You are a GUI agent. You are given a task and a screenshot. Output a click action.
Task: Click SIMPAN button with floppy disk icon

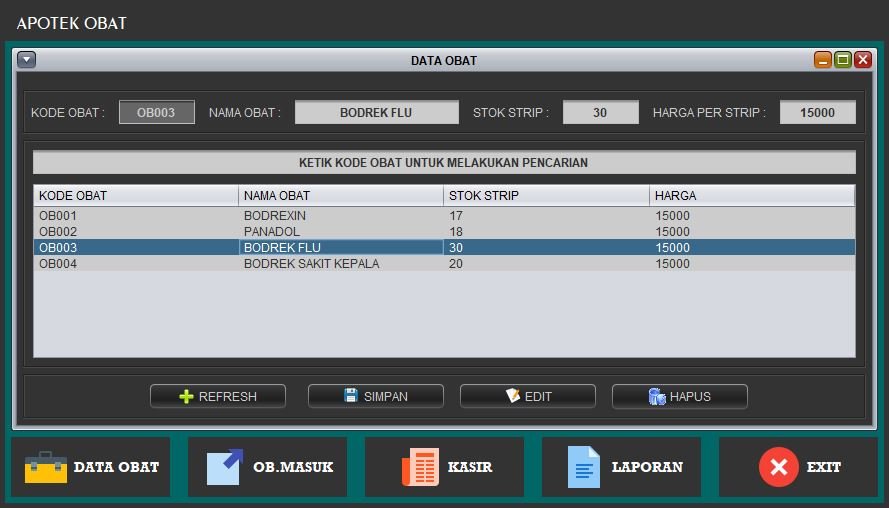[x=375, y=396]
